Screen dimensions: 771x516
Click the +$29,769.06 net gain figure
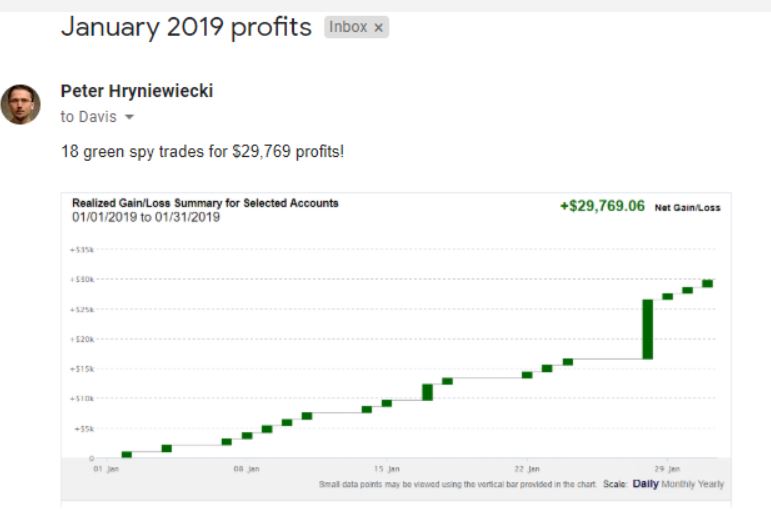pyautogui.click(x=602, y=206)
